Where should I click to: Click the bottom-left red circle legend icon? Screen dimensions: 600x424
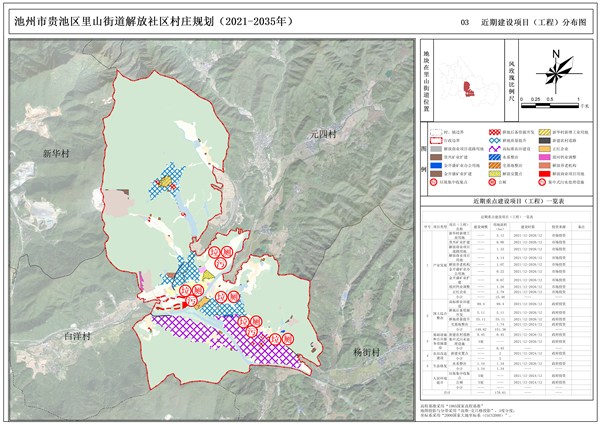pos(434,184)
